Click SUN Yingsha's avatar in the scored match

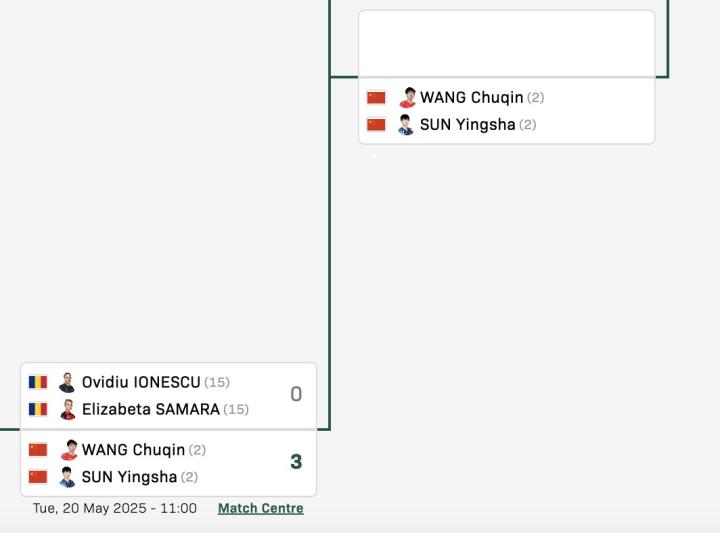click(x=67, y=477)
